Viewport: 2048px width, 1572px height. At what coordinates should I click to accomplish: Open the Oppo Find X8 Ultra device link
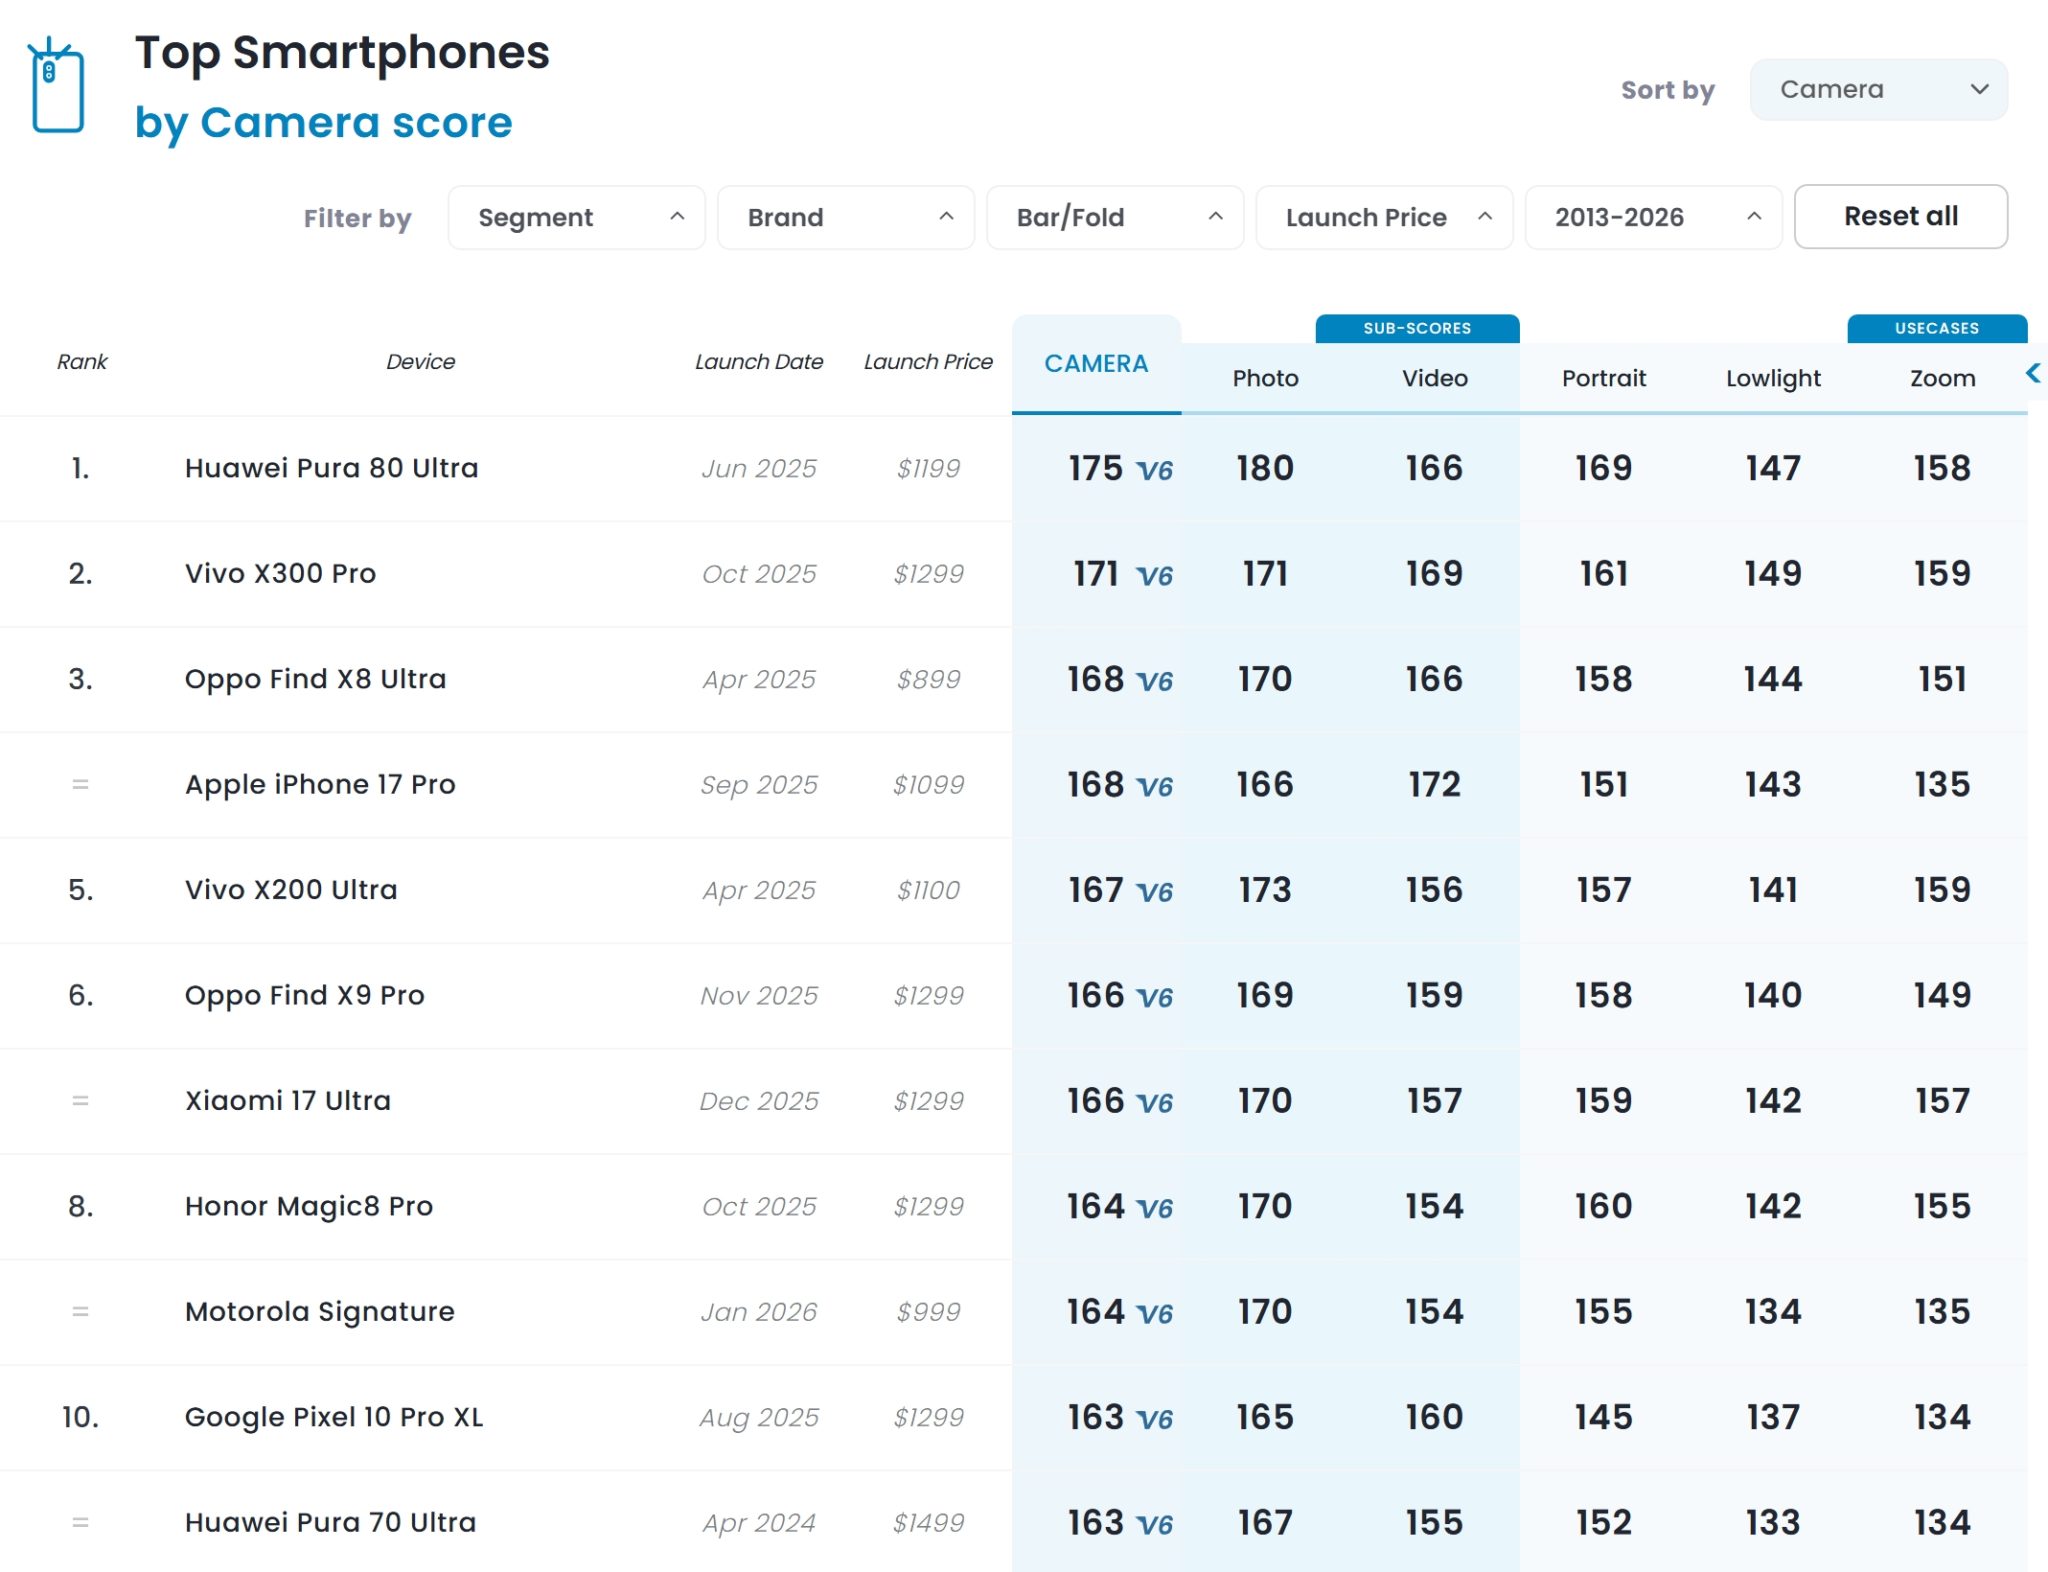tap(315, 679)
